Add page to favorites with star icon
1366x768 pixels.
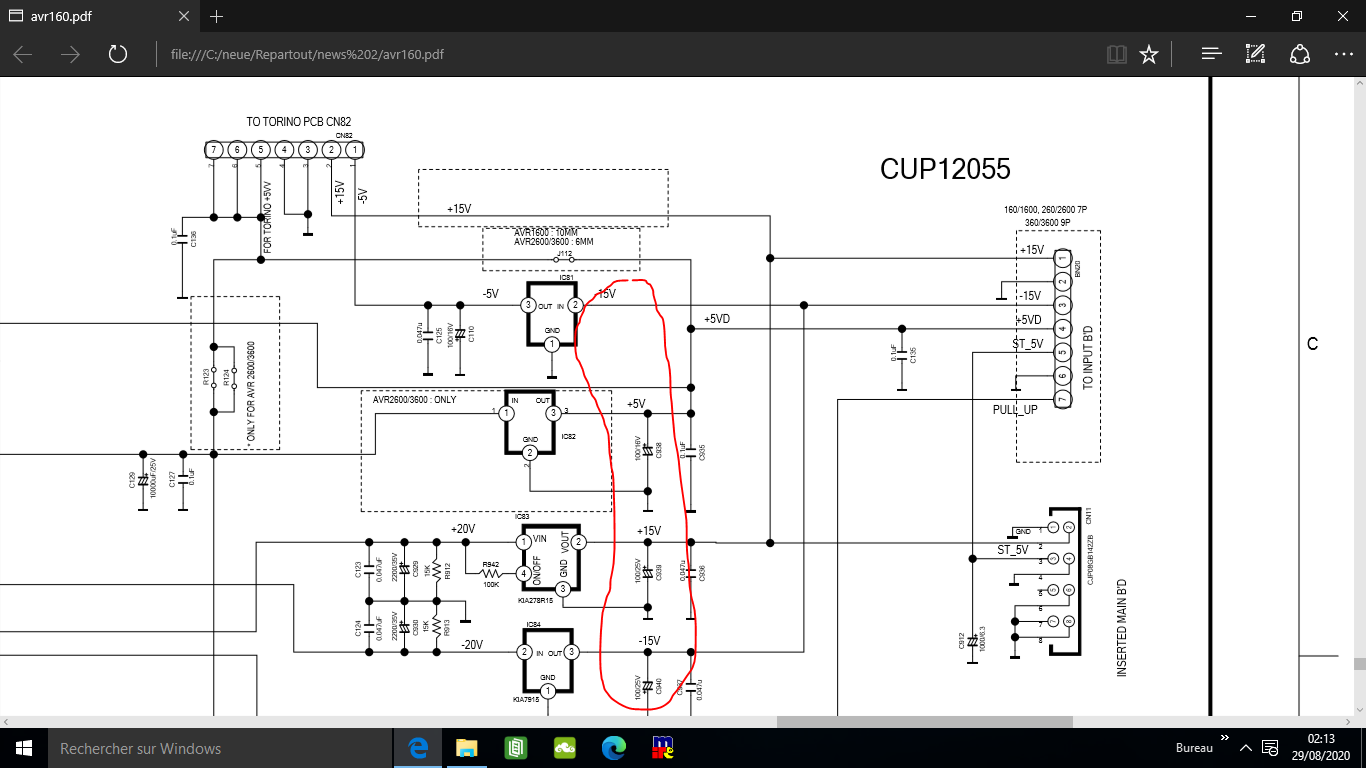coord(1149,54)
